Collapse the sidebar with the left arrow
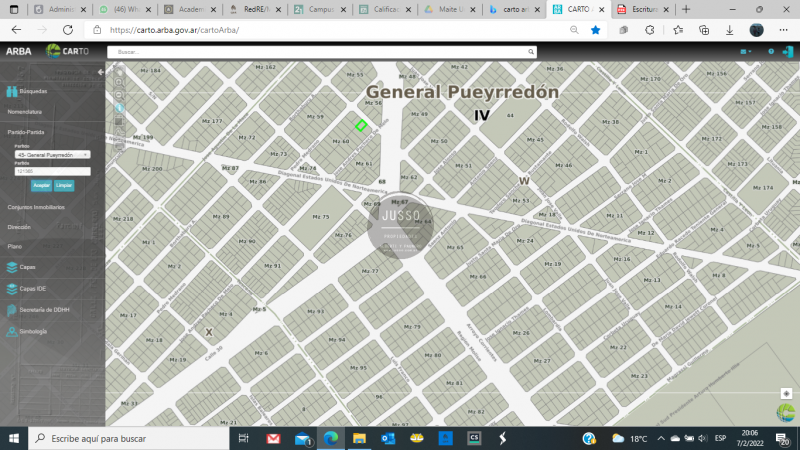The height and width of the screenshot is (450, 800). 100,72
